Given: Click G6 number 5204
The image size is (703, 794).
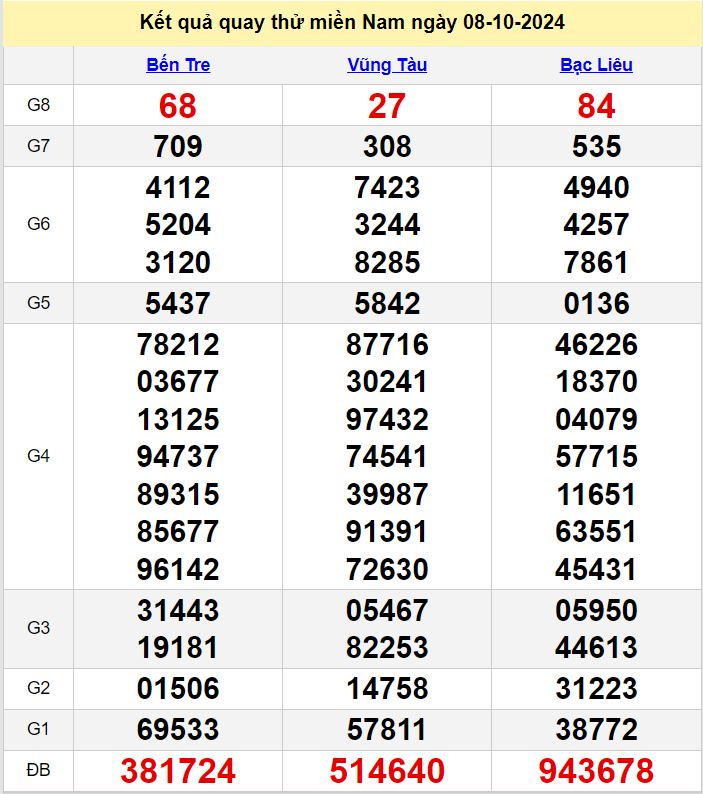Looking at the screenshot, I should pyautogui.click(x=178, y=224).
